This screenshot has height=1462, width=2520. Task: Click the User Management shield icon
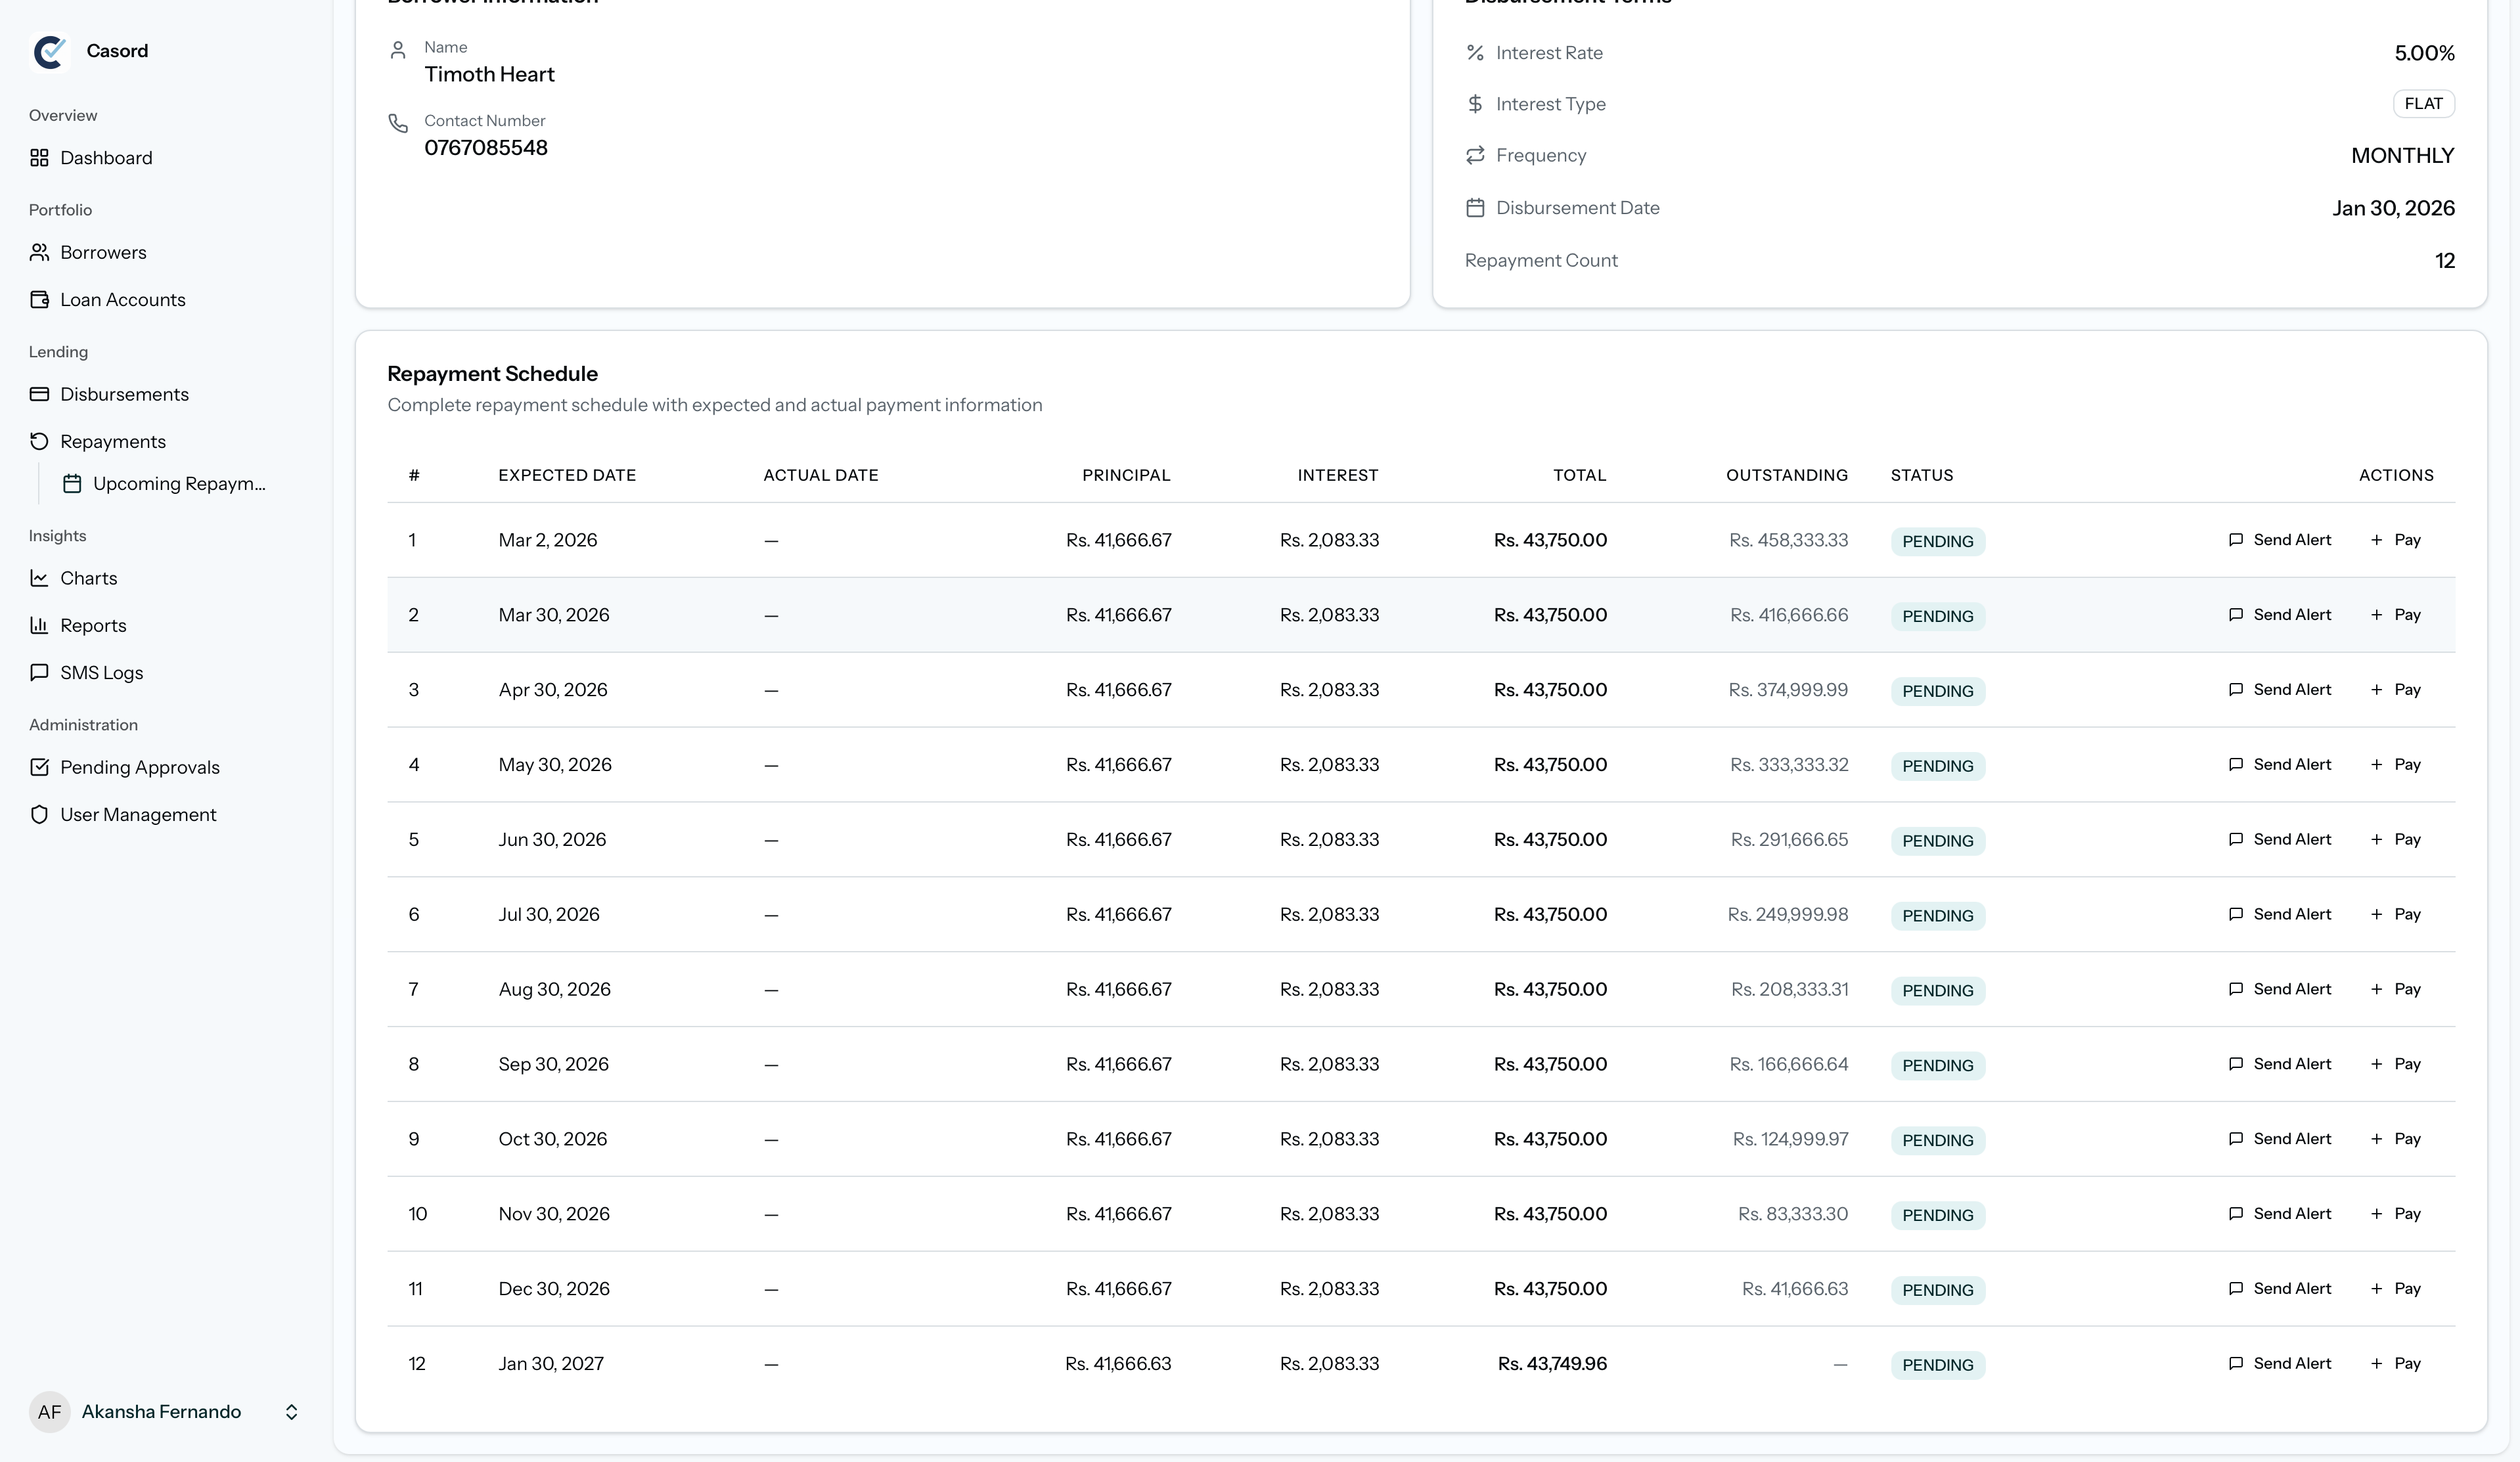39,815
